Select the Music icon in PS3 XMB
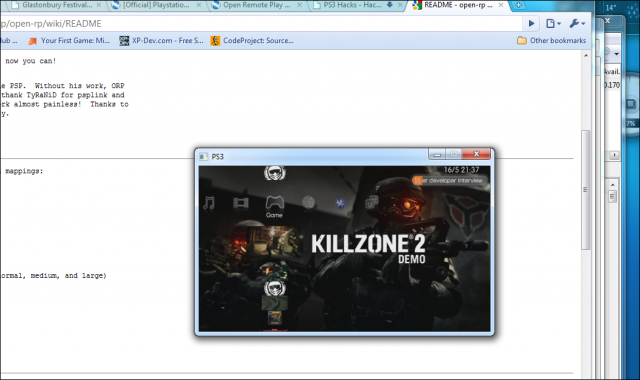Screen dimensions: 640x380 pos(209,202)
